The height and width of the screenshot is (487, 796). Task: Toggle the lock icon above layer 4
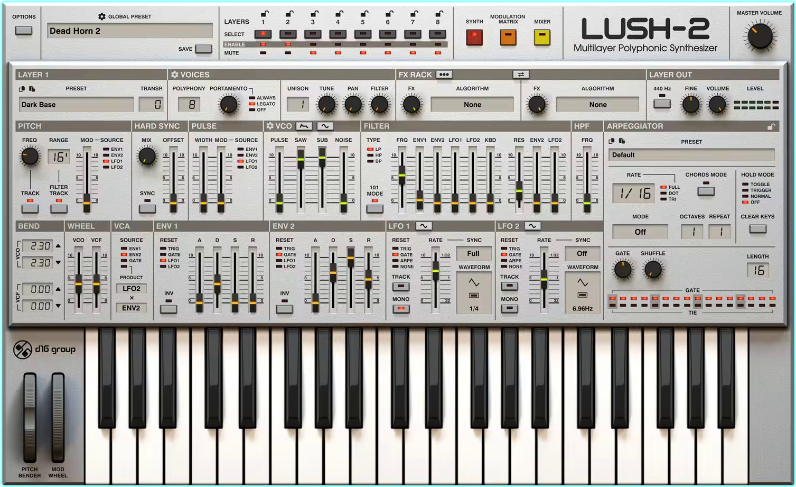[x=339, y=14]
